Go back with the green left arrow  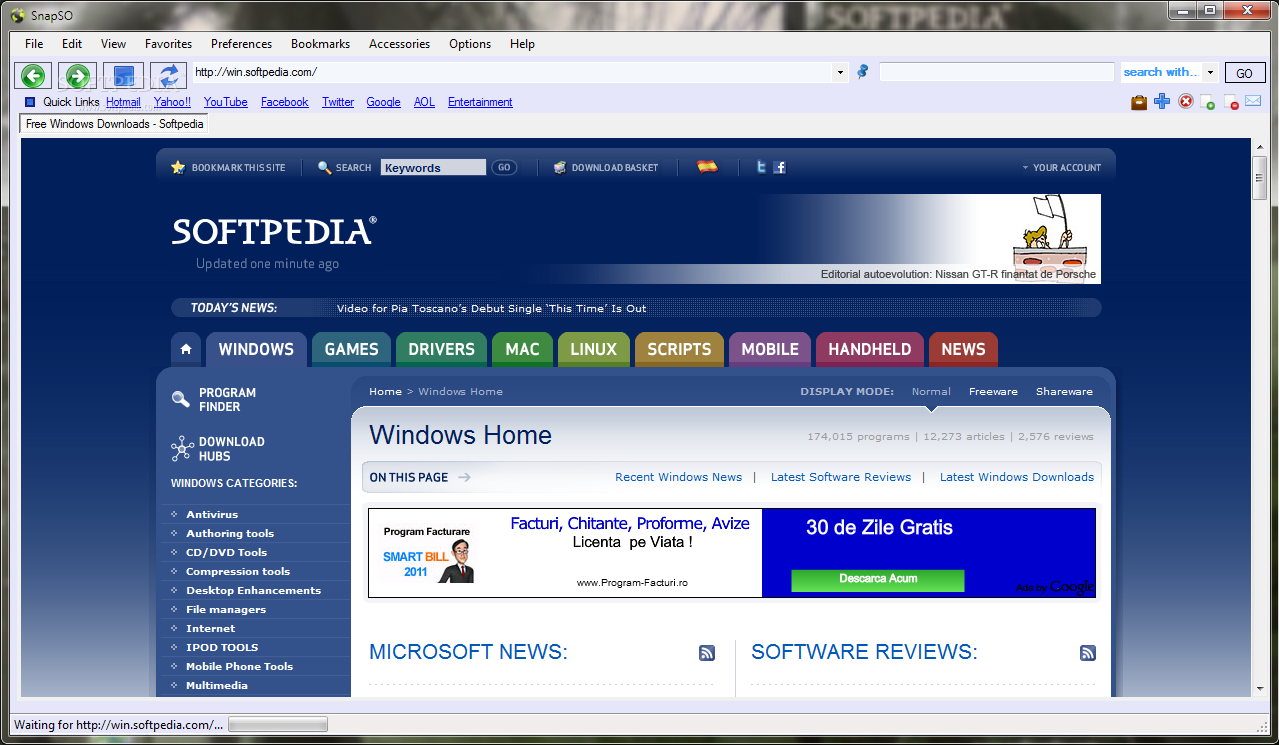pos(33,75)
